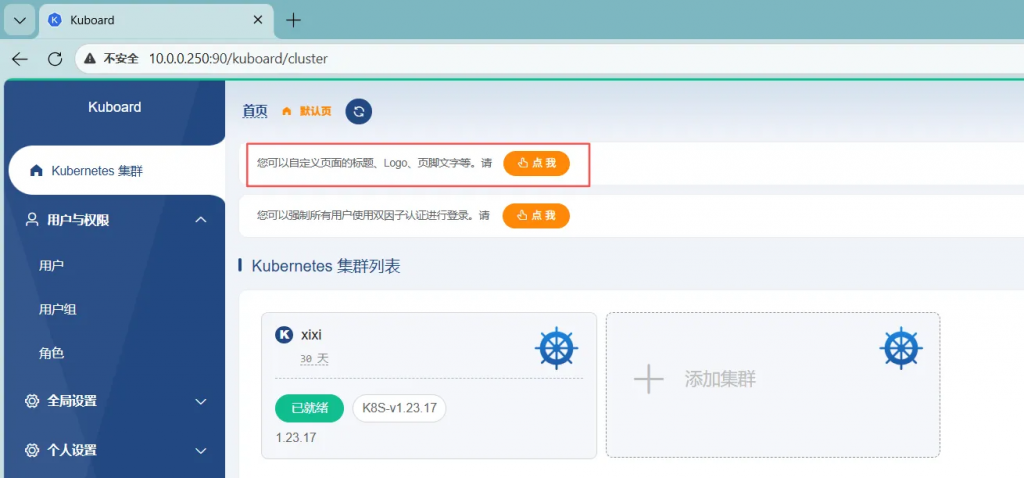Expand the 个人设置 sidebar section

(x=200, y=451)
